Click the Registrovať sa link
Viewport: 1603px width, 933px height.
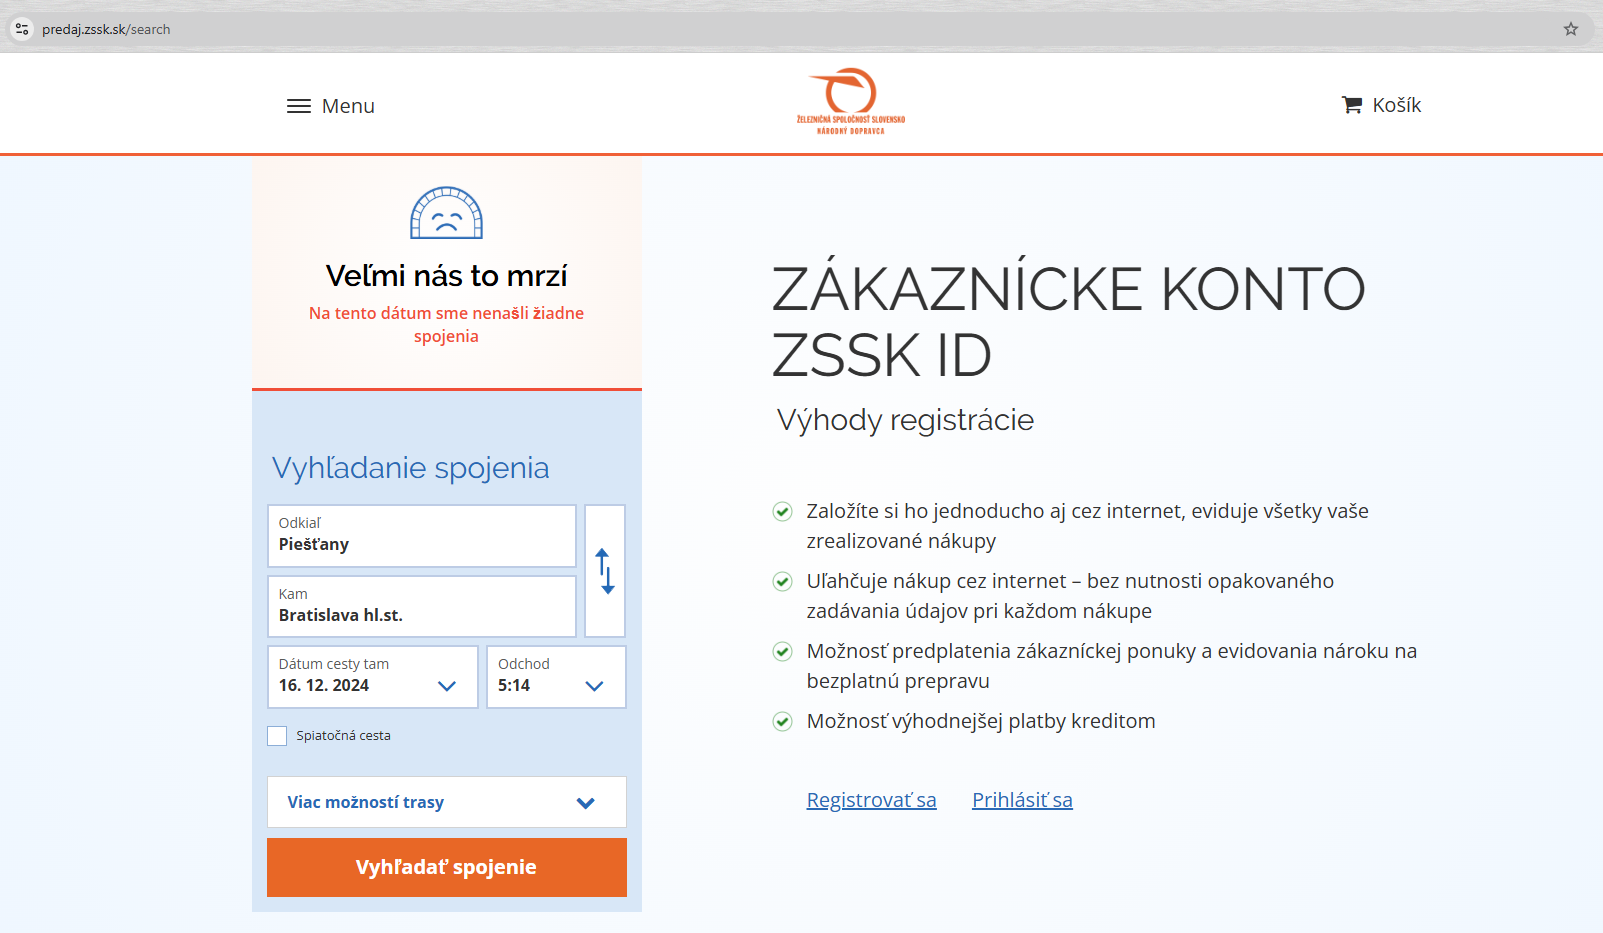(871, 800)
